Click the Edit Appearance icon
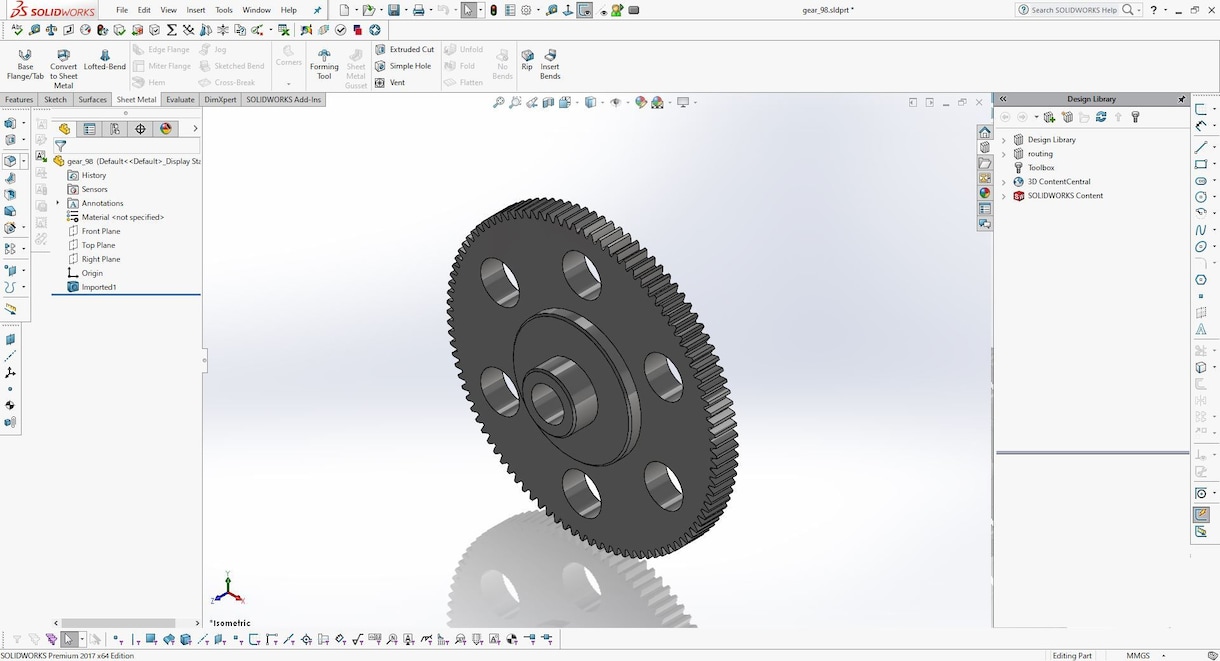Screen dimensions: 1220x661 click(640, 102)
